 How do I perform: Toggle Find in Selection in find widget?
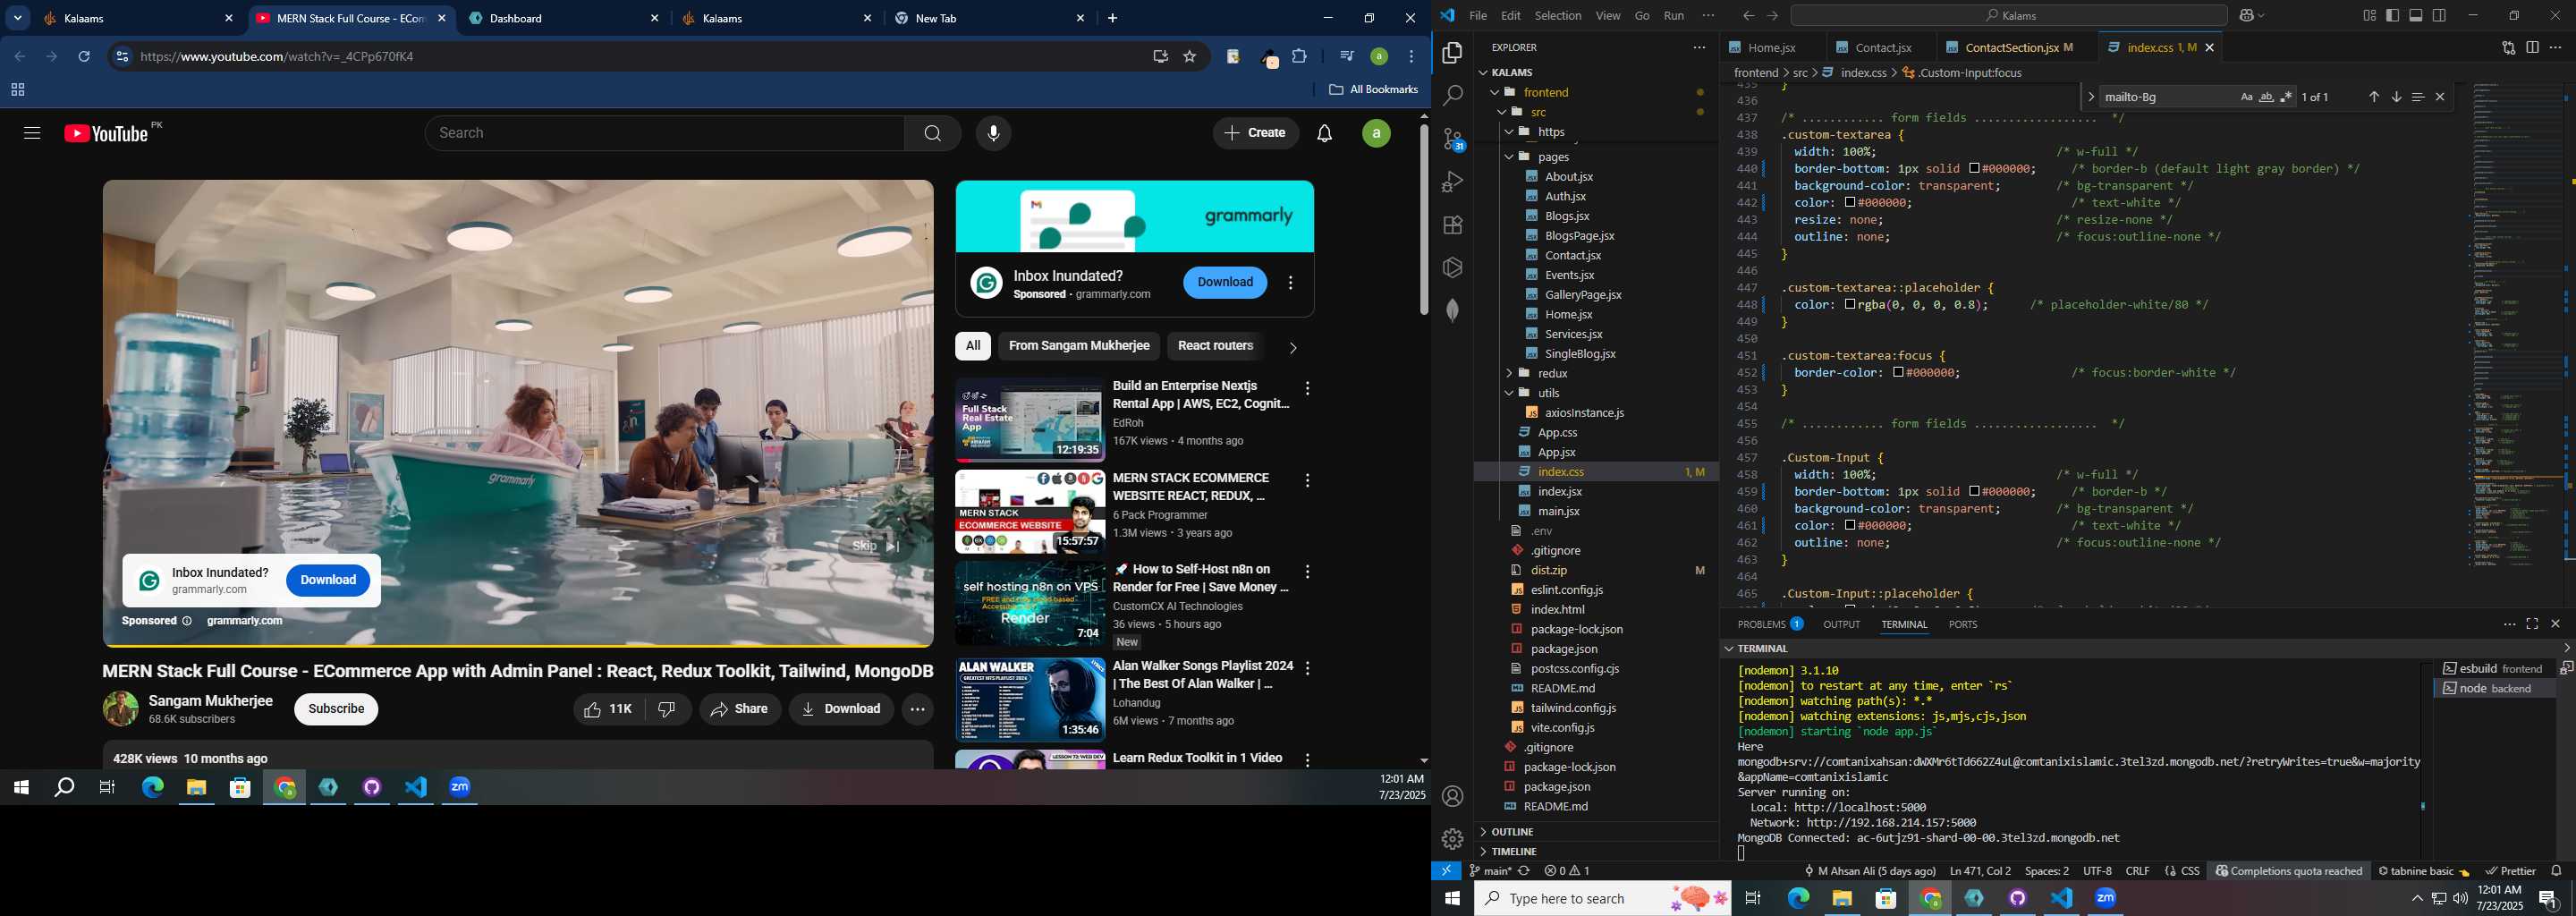coord(2417,97)
